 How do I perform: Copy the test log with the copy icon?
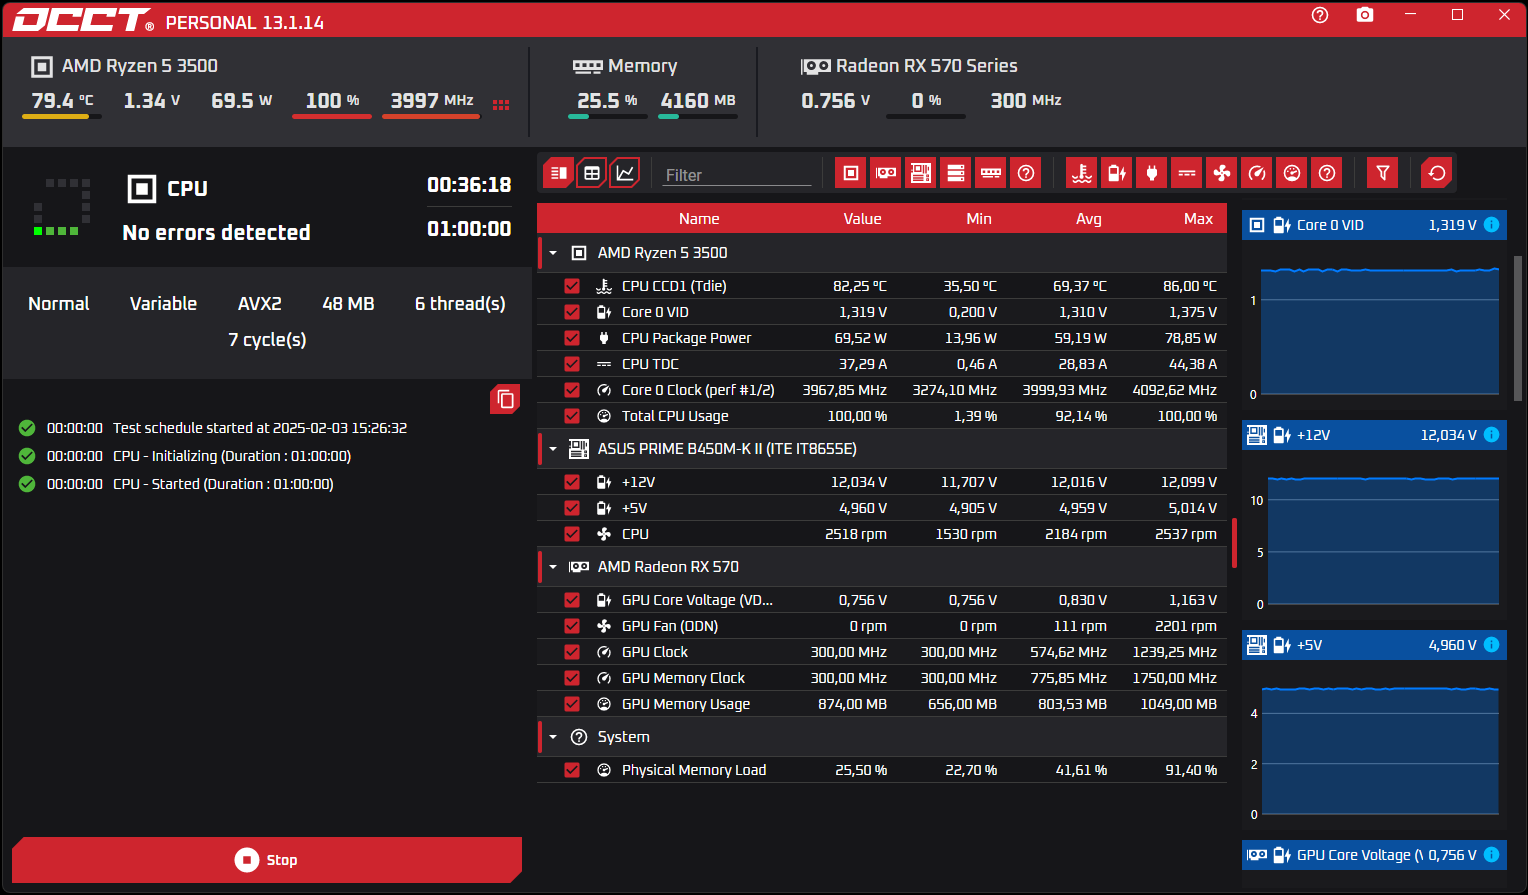[x=506, y=399]
